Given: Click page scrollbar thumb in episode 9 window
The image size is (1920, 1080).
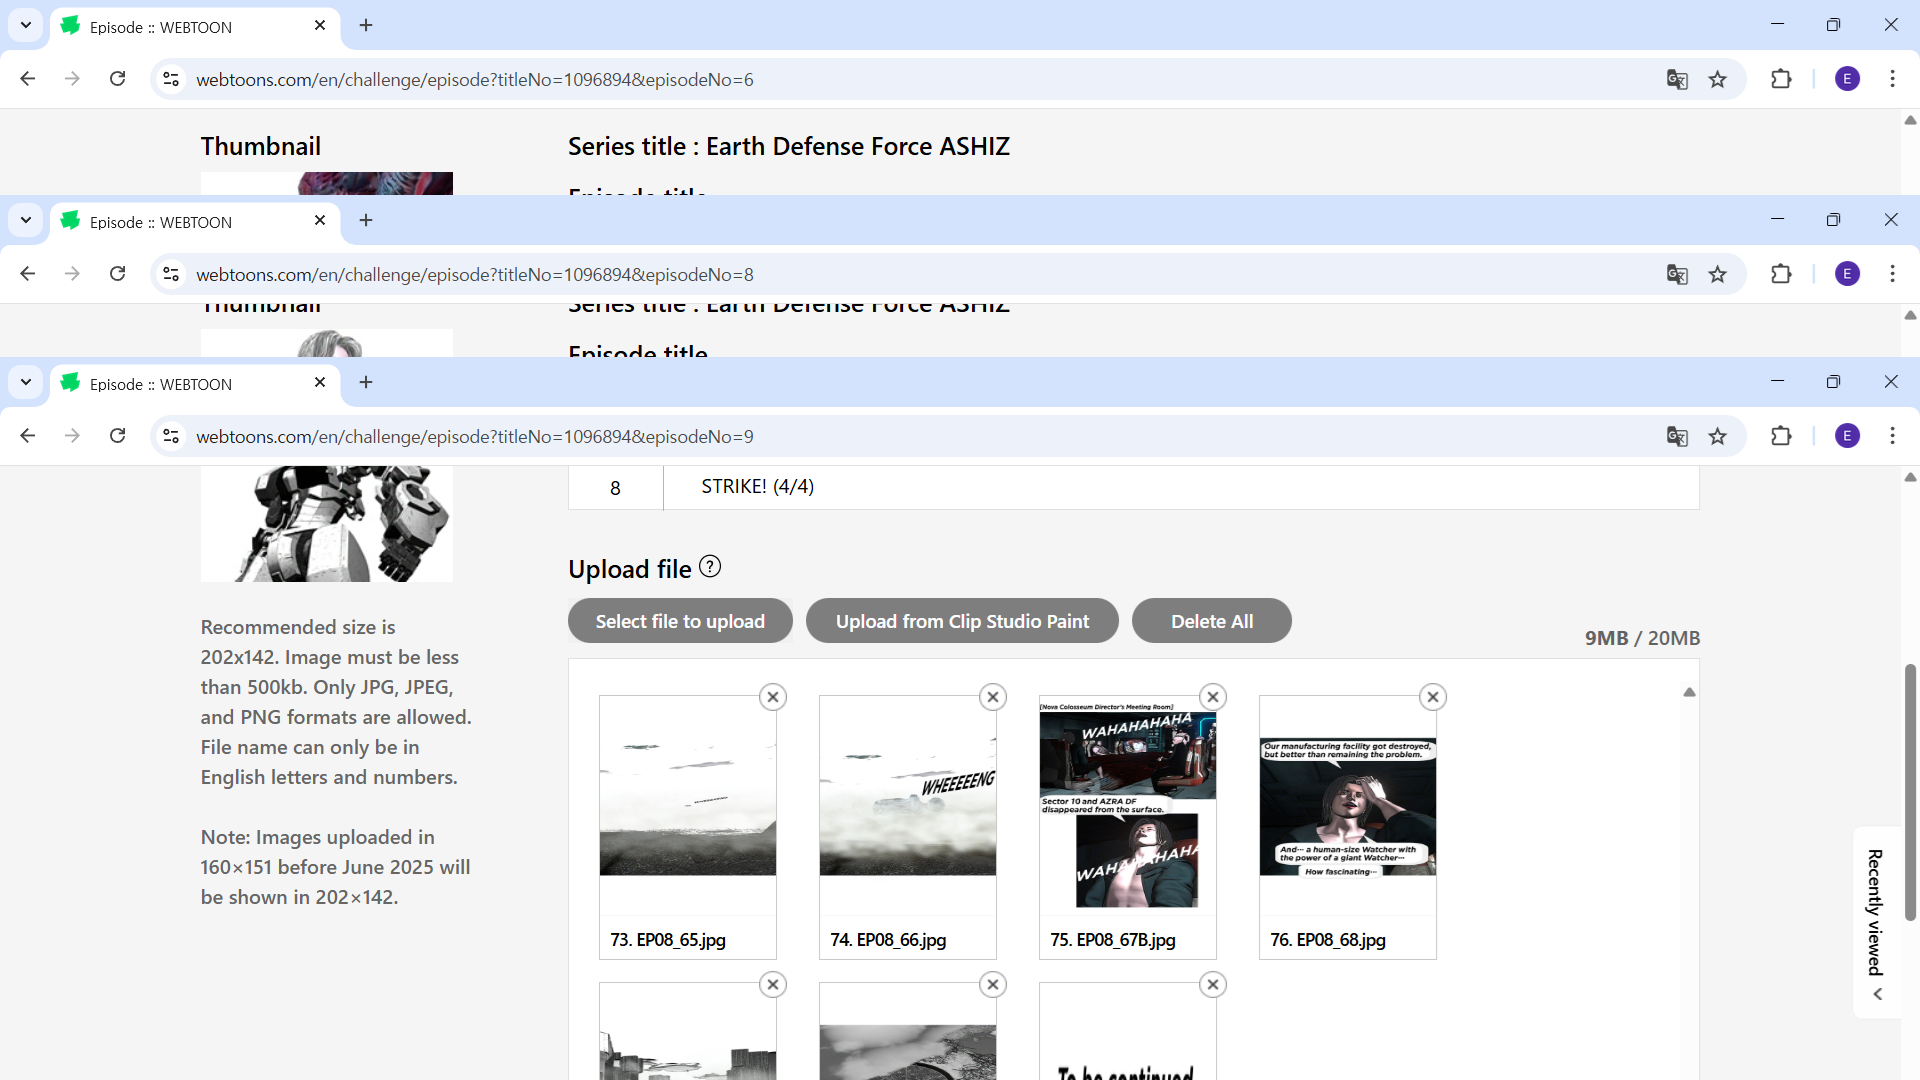Looking at the screenshot, I should [x=1910, y=790].
